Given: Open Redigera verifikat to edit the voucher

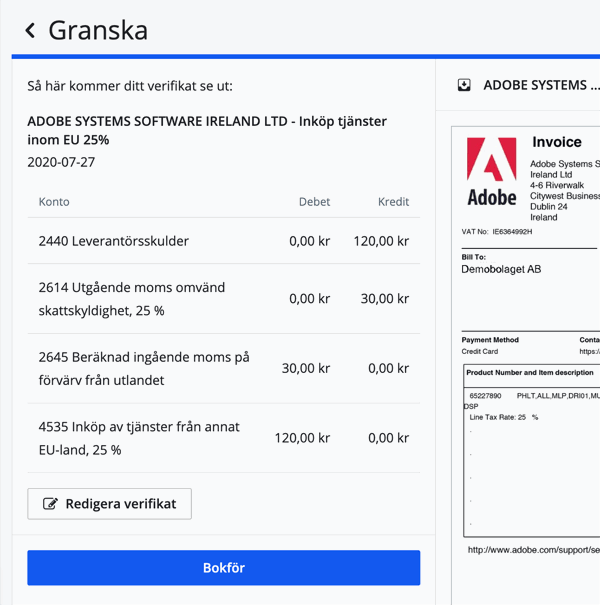Looking at the screenshot, I should coord(109,504).
